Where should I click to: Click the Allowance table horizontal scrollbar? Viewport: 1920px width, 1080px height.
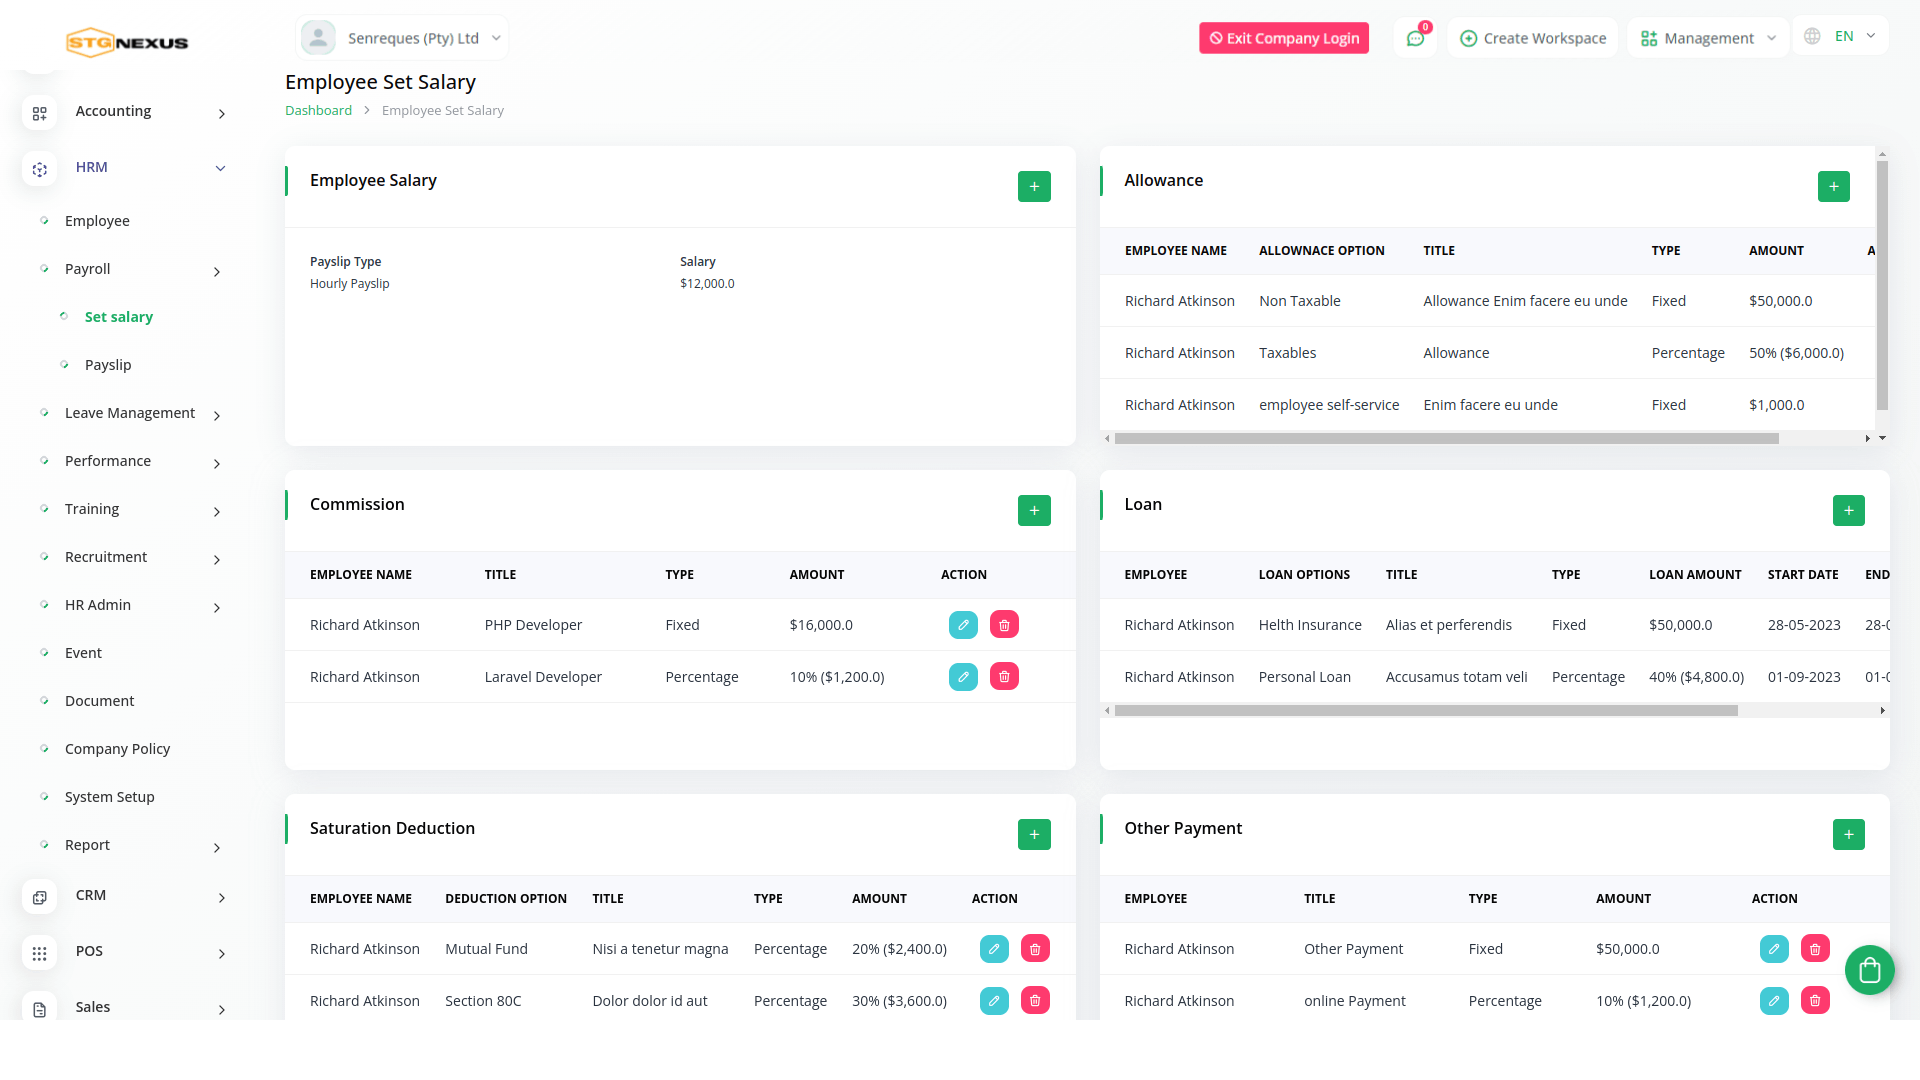click(x=1446, y=438)
